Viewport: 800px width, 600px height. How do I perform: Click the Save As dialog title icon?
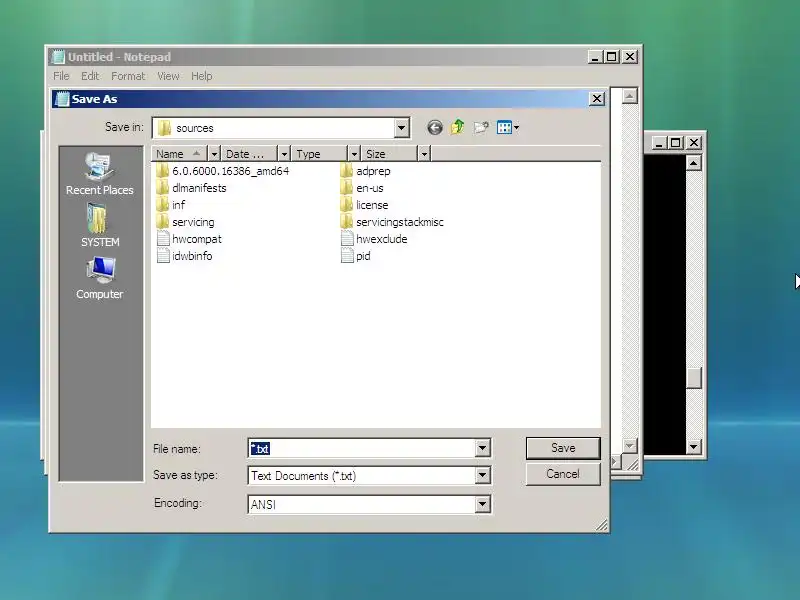[x=62, y=99]
